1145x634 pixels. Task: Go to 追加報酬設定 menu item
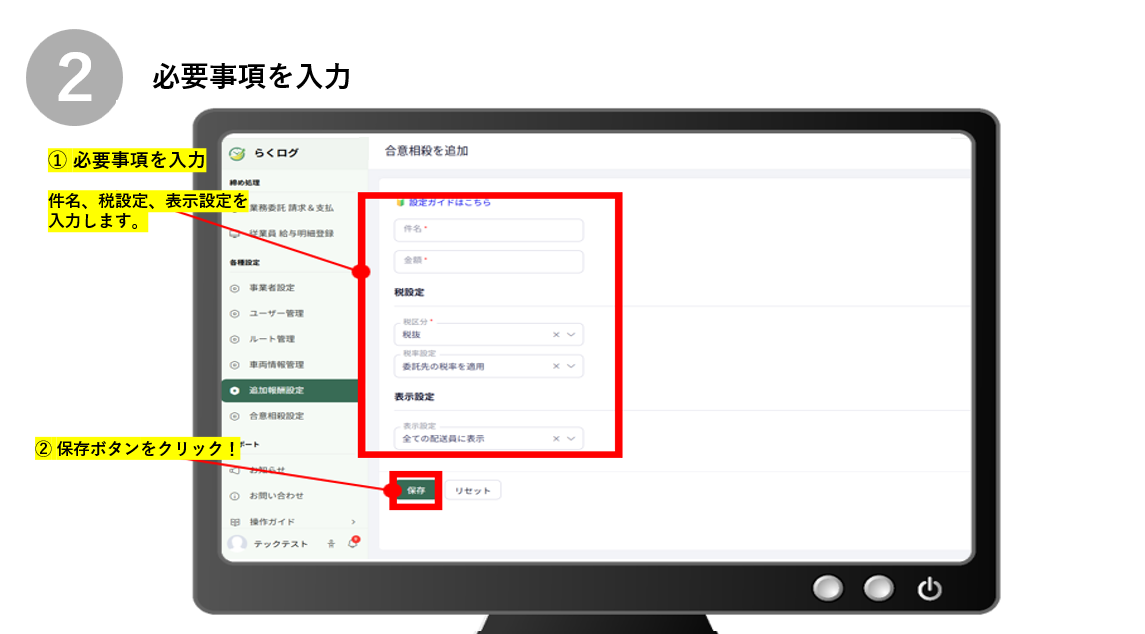(x=276, y=391)
